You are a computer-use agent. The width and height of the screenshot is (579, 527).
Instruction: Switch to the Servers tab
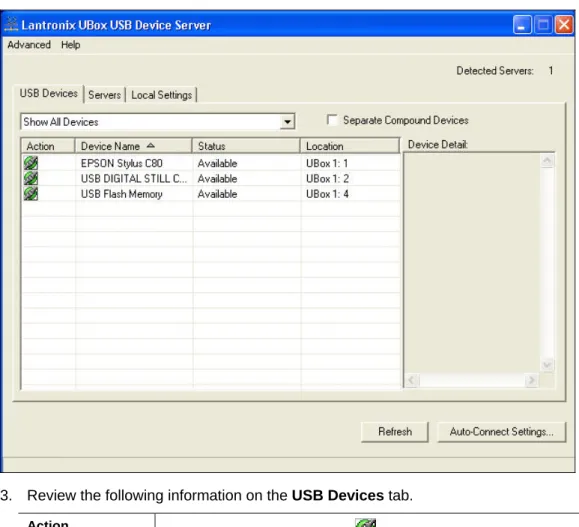pos(105,95)
